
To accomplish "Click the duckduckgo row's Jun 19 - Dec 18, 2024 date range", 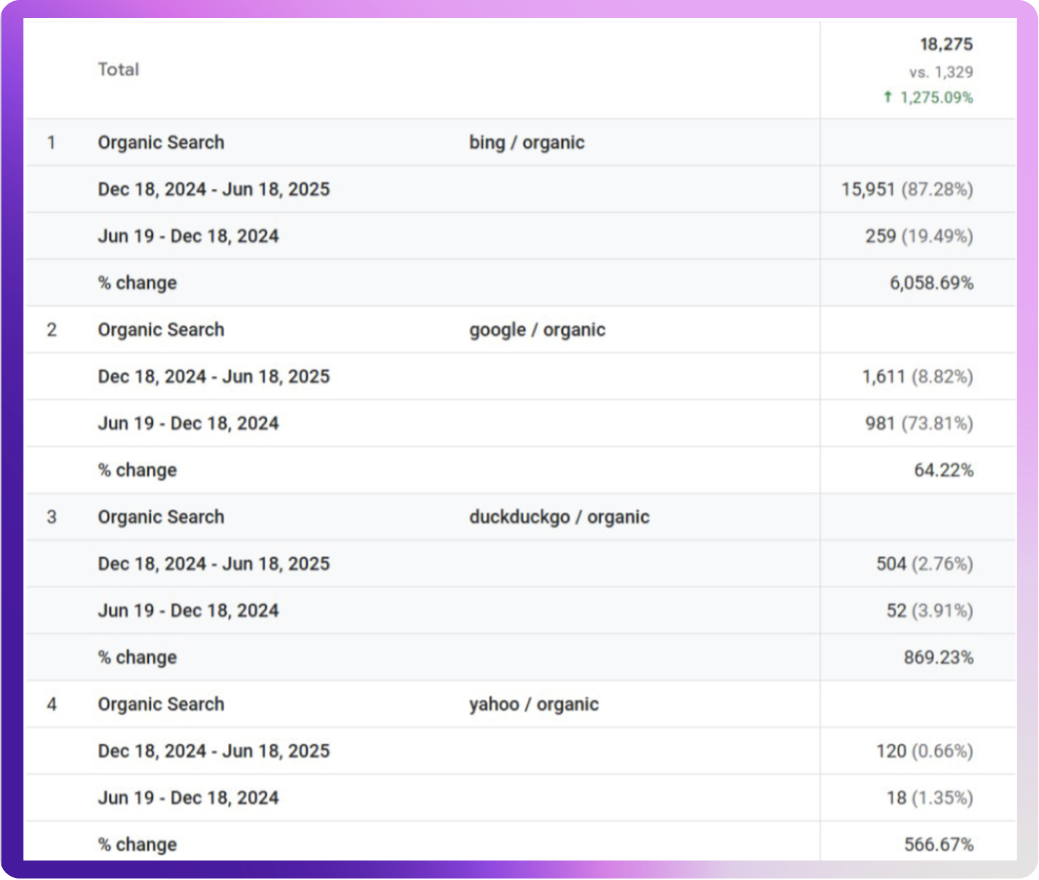I will 188,610.
